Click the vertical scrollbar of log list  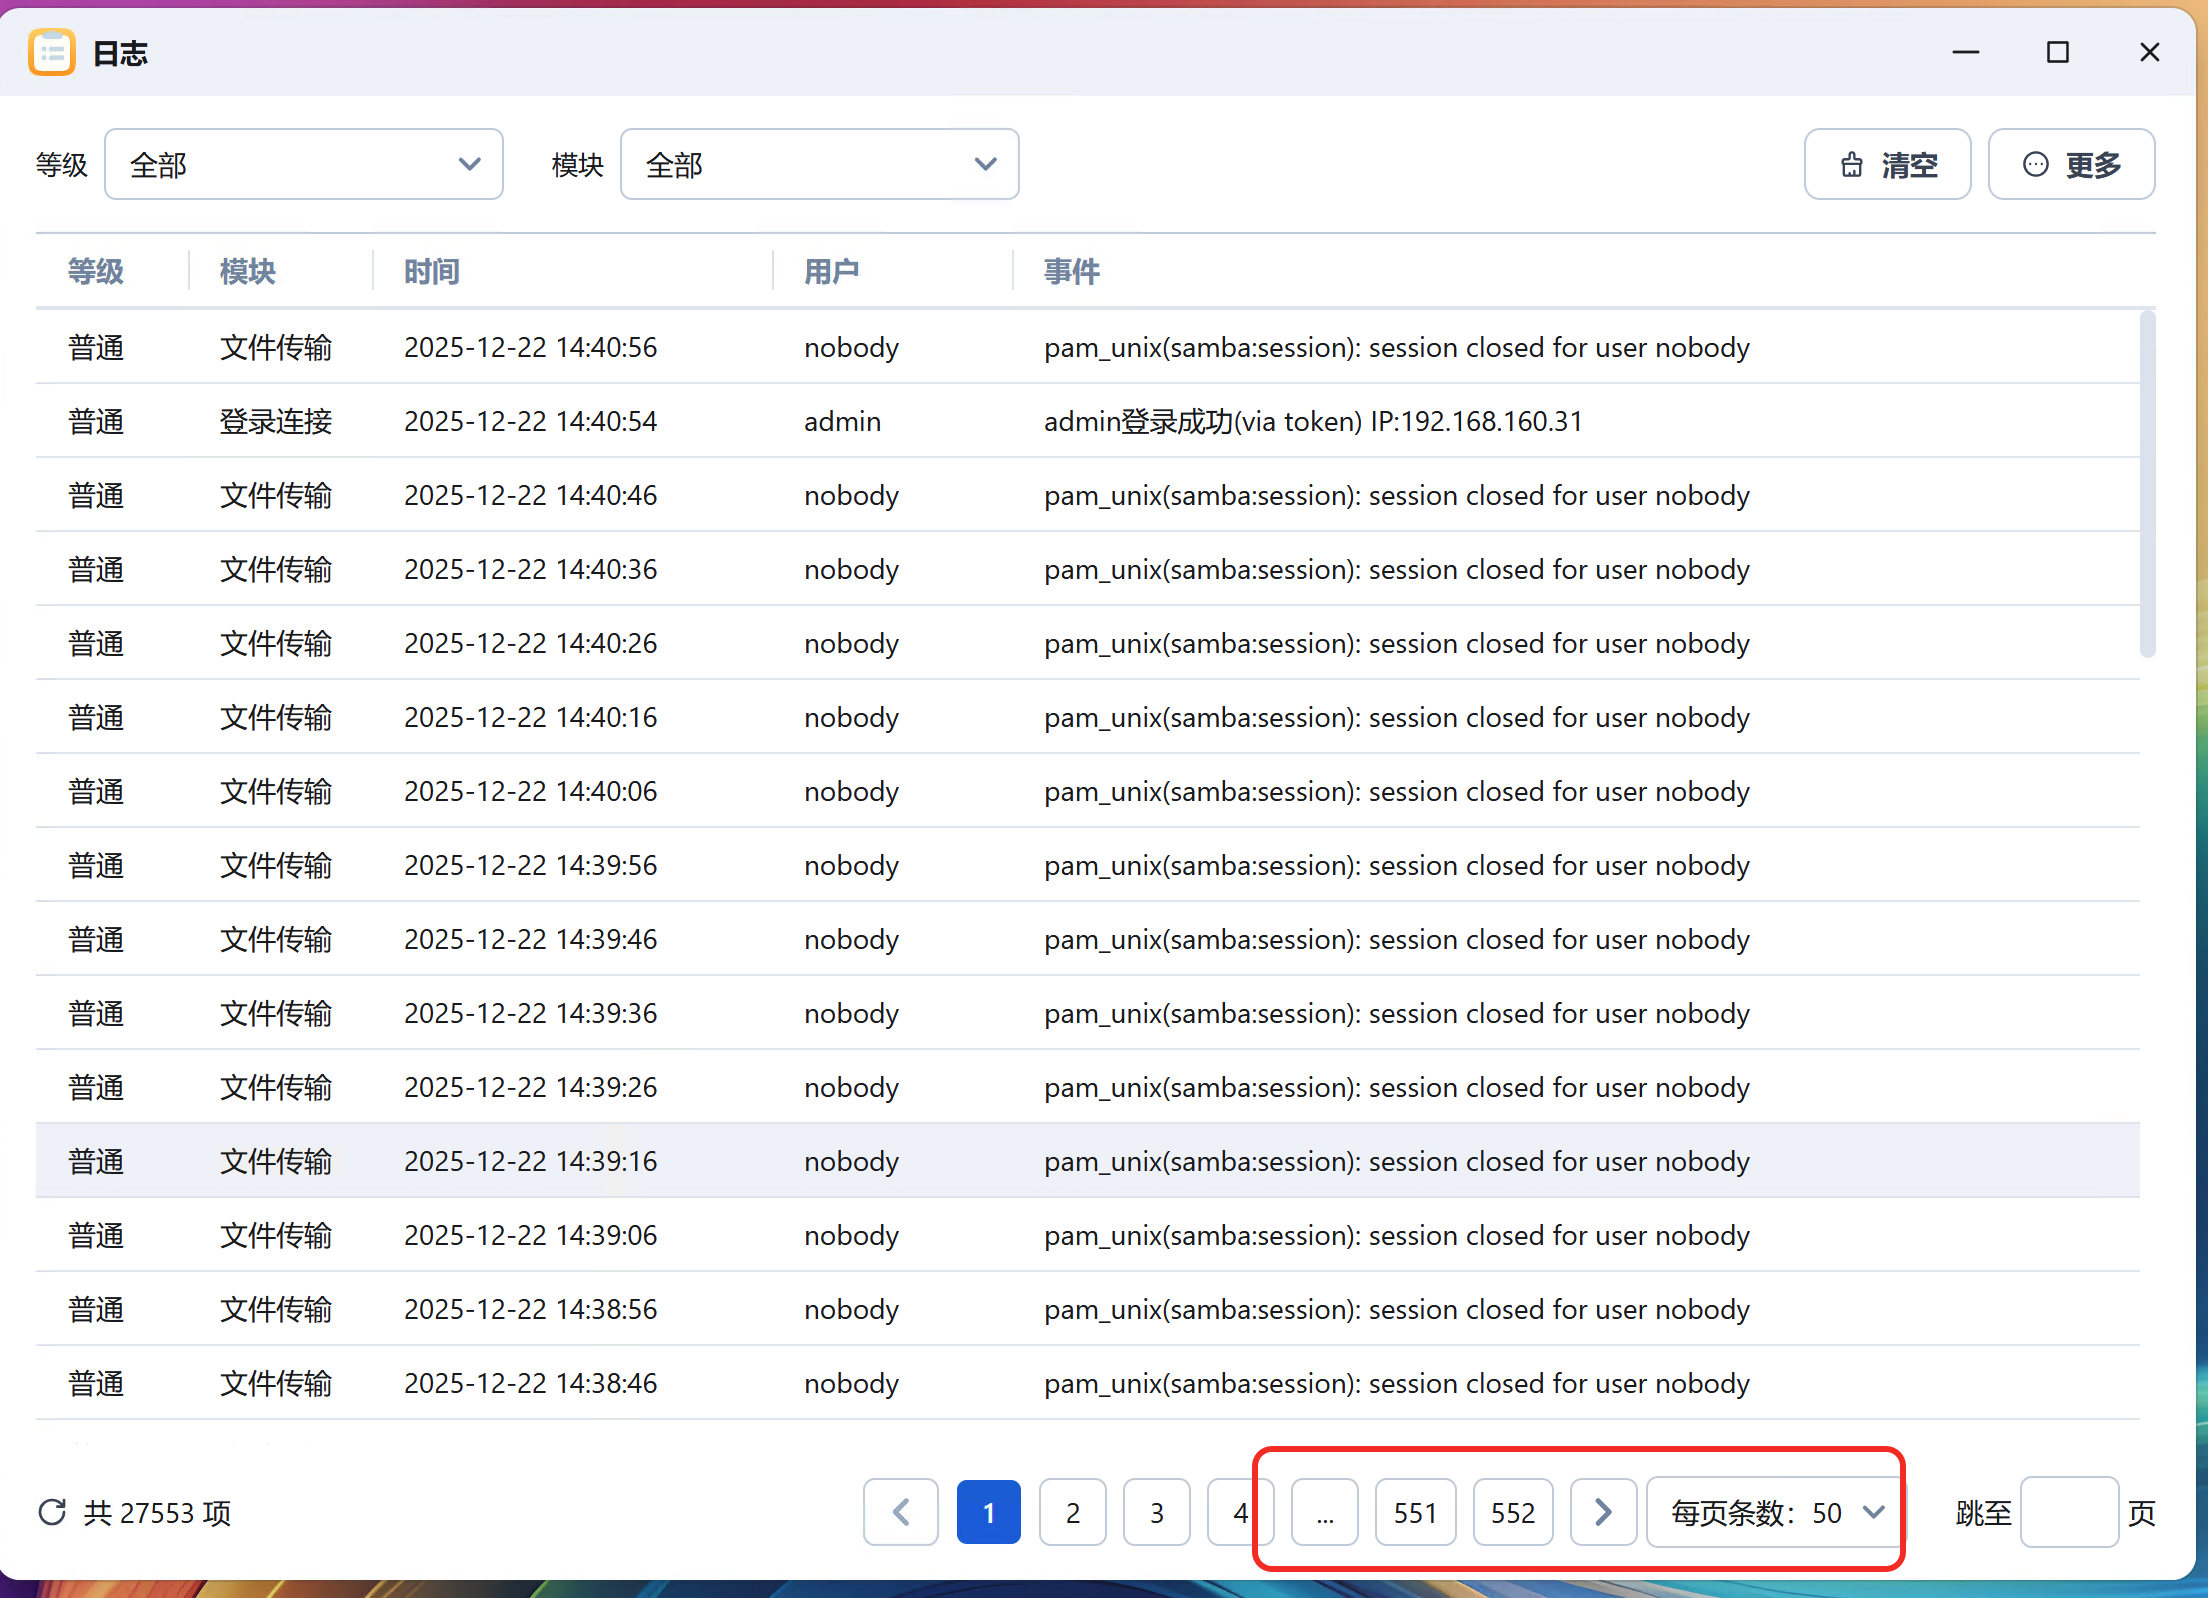point(2147,485)
